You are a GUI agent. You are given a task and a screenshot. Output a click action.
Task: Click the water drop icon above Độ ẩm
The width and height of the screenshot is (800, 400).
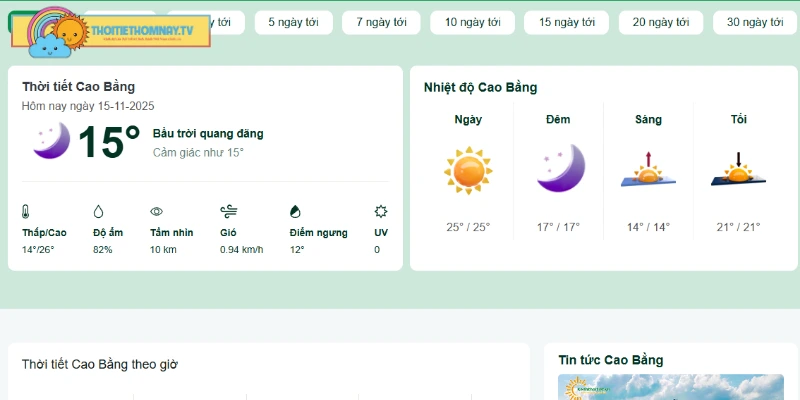pos(98,211)
